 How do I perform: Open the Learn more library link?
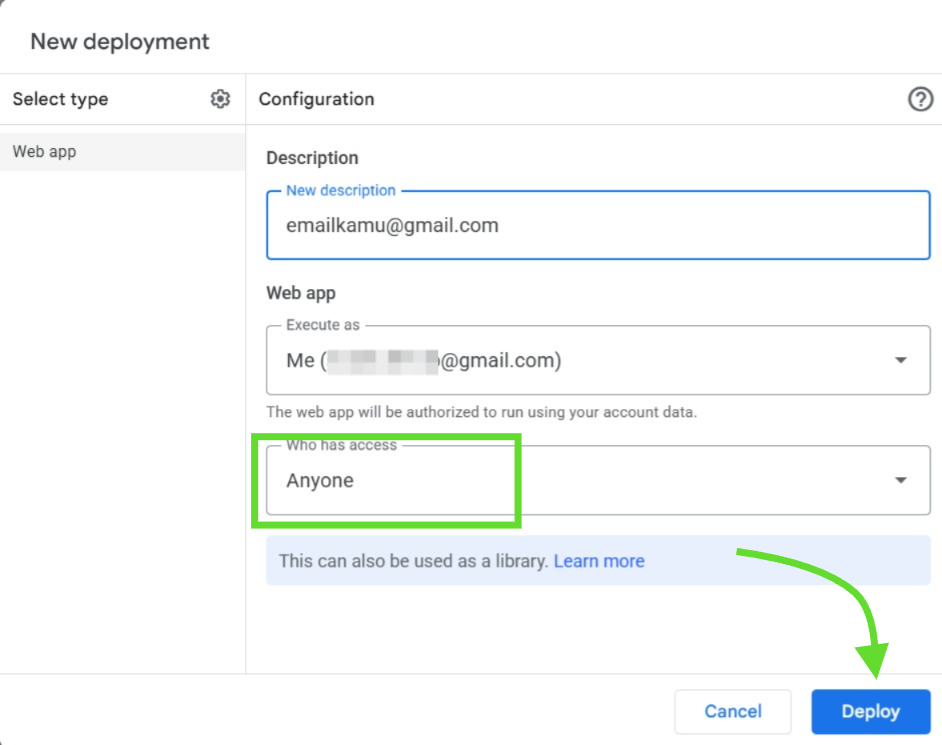point(598,561)
